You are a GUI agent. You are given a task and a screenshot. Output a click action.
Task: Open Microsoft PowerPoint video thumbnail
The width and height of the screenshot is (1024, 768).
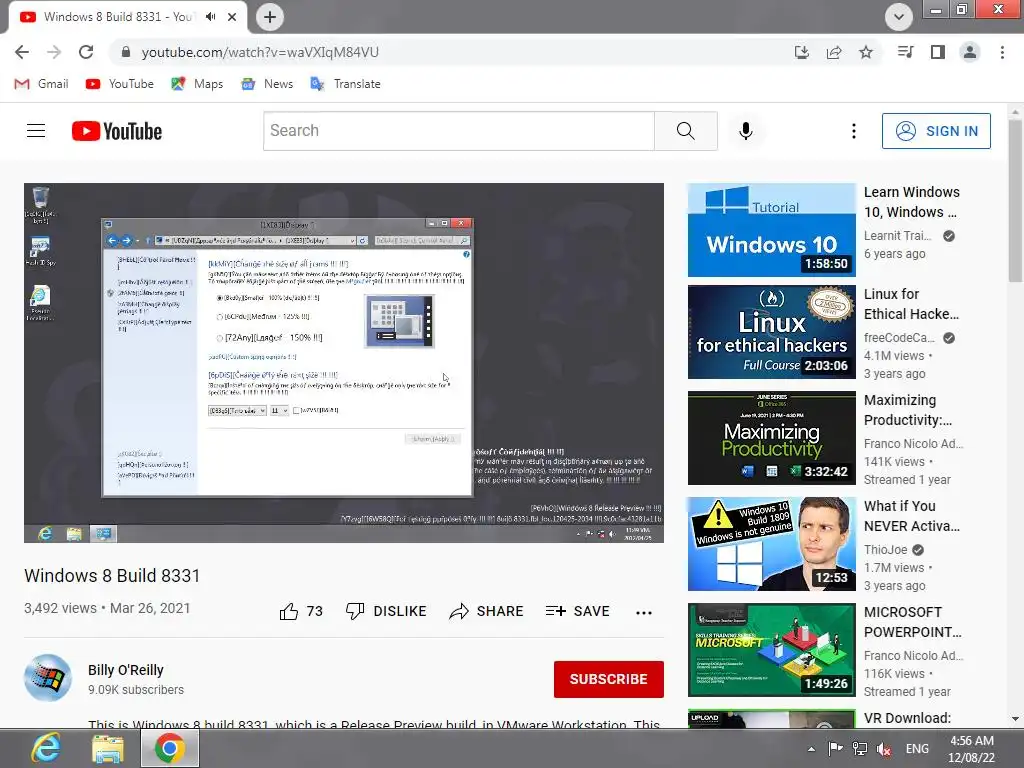pyautogui.click(x=771, y=650)
